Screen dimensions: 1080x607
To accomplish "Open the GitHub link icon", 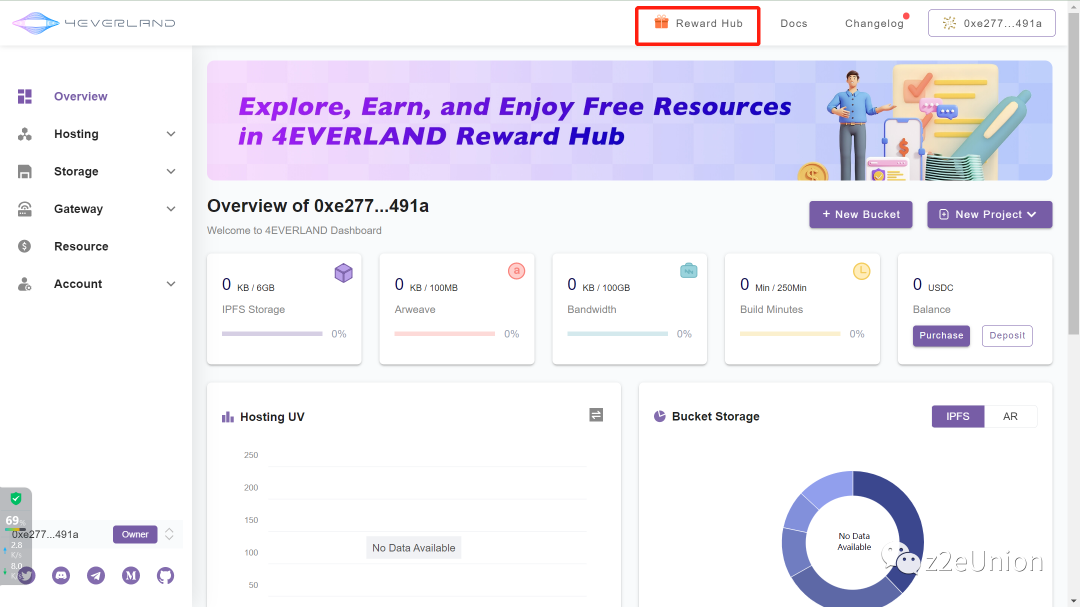I will (165, 575).
